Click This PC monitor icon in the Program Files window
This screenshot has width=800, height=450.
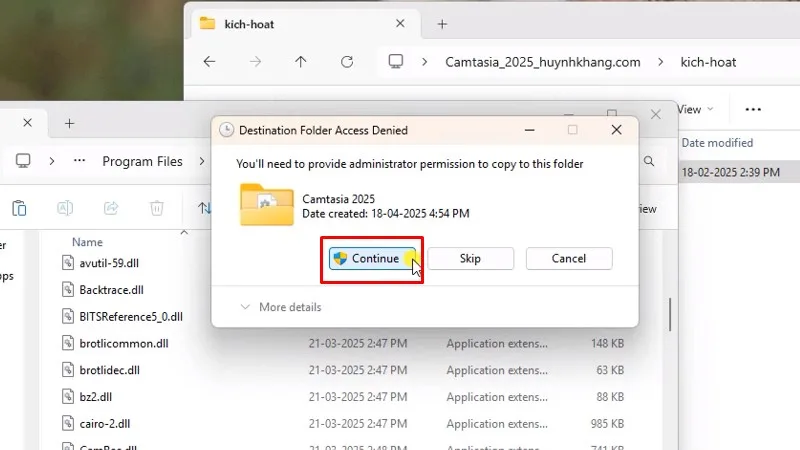coord(23,161)
